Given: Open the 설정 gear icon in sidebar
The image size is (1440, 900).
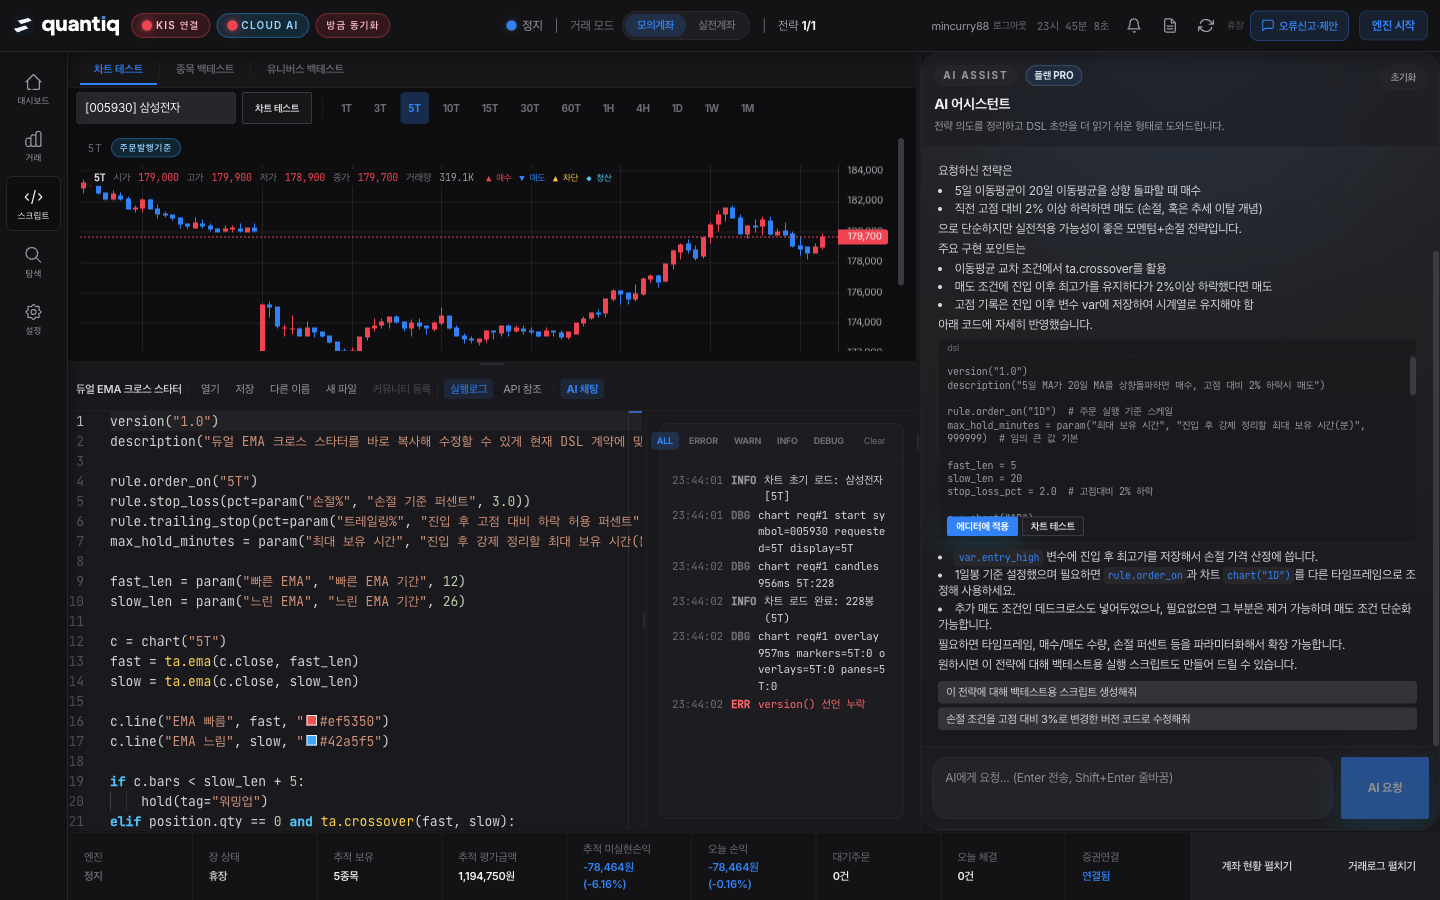Looking at the screenshot, I should [x=33, y=318].
